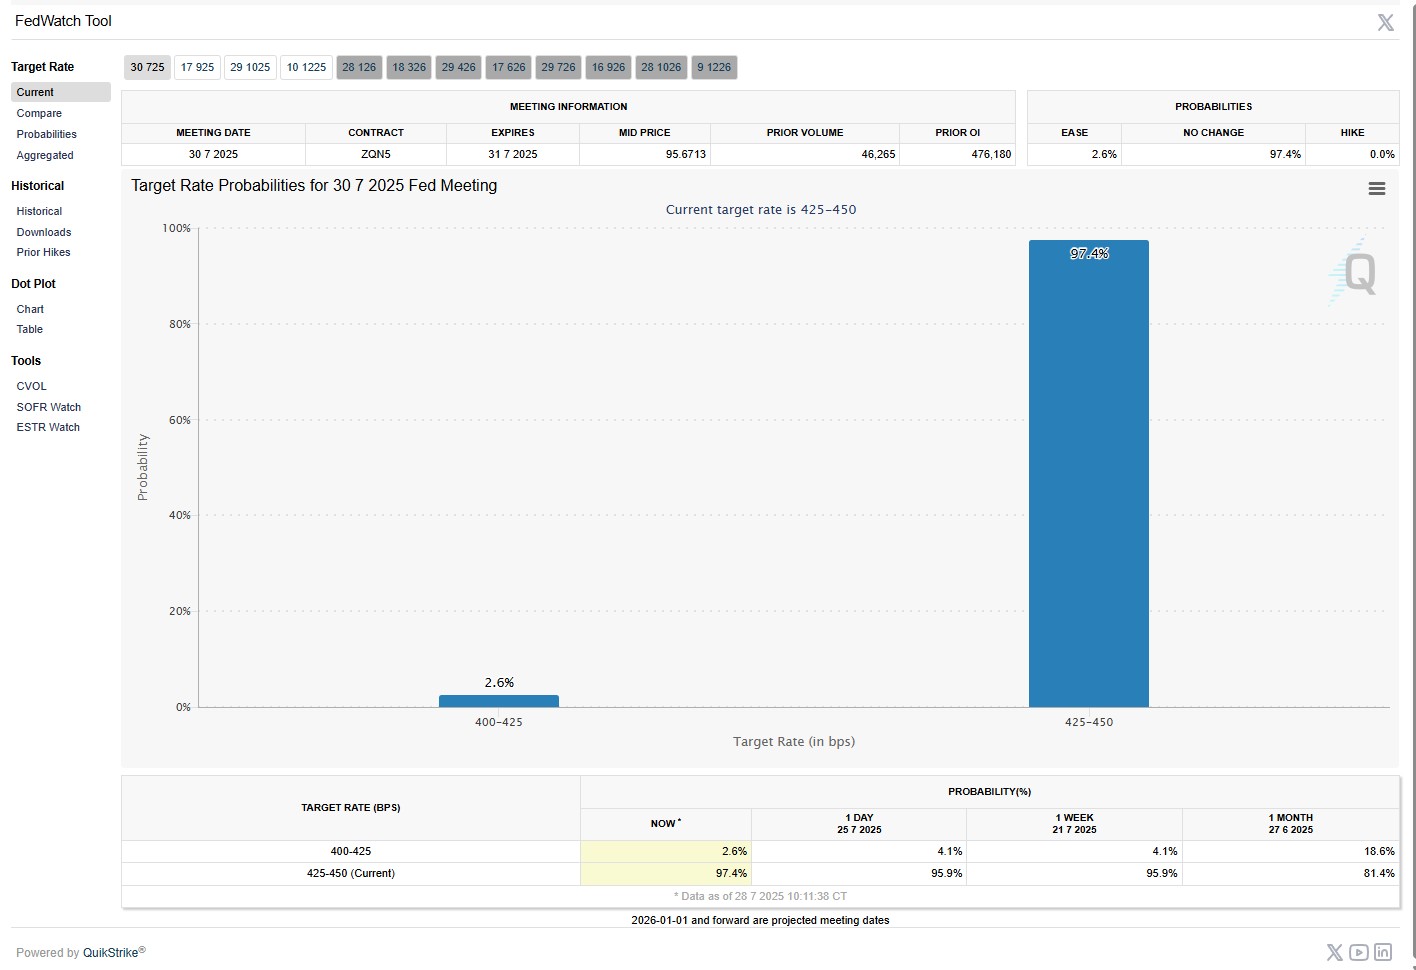1416x970 pixels.
Task: Select the 17 925 meeting tab
Action: (197, 67)
